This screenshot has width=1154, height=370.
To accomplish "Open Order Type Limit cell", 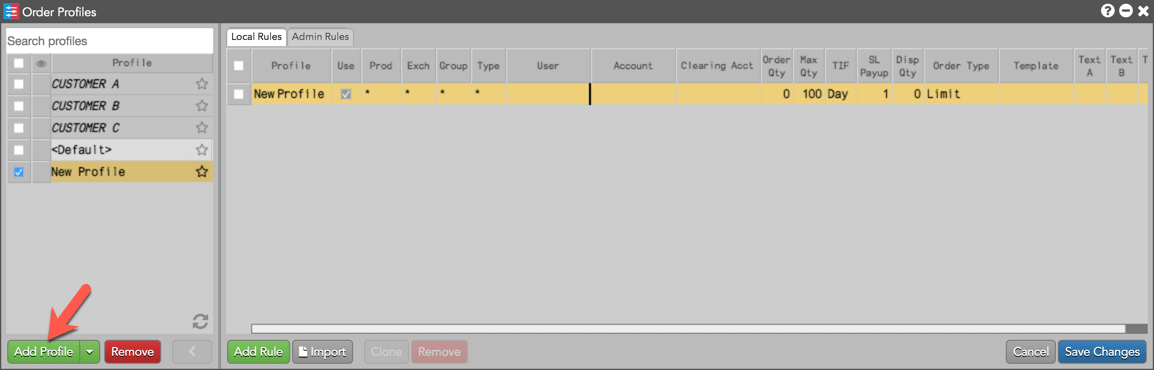I will pyautogui.click(x=961, y=94).
